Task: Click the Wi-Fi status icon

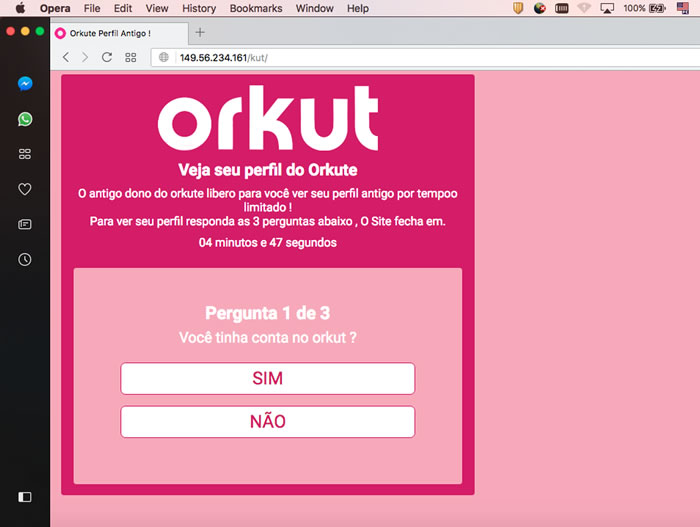Action: pyautogui.click(x=584, y=8)
